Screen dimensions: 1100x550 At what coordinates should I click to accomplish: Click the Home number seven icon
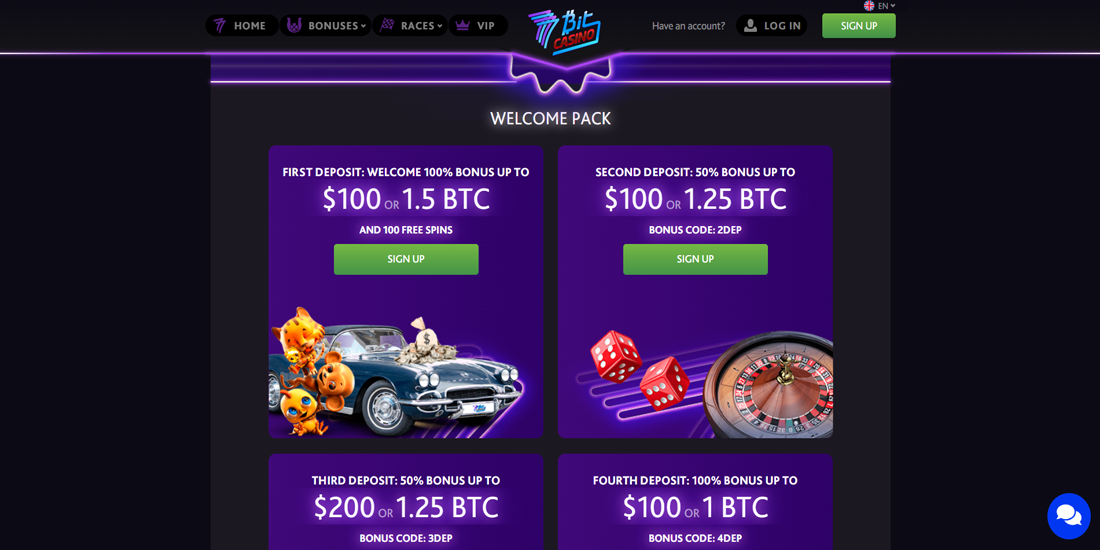click(x=220, y=26)
